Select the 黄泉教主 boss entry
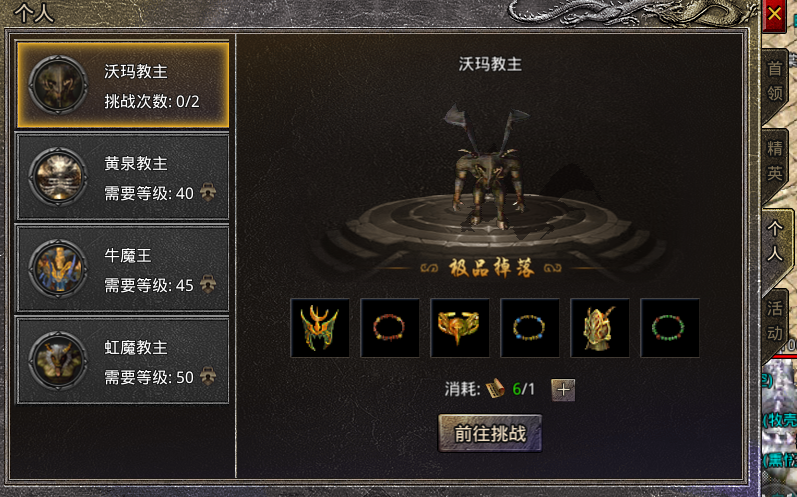The image size is (797, 497). [x=122, y=177]
